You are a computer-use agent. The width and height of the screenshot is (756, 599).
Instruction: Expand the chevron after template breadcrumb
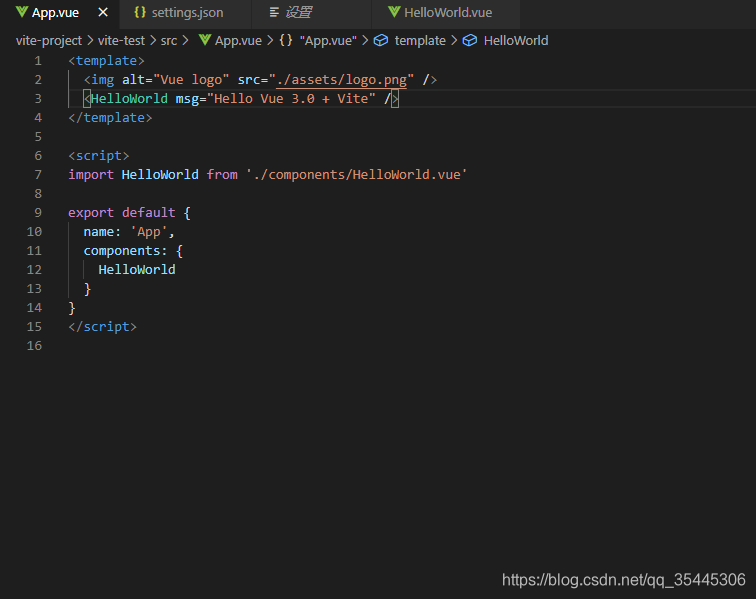pos(454,41)
